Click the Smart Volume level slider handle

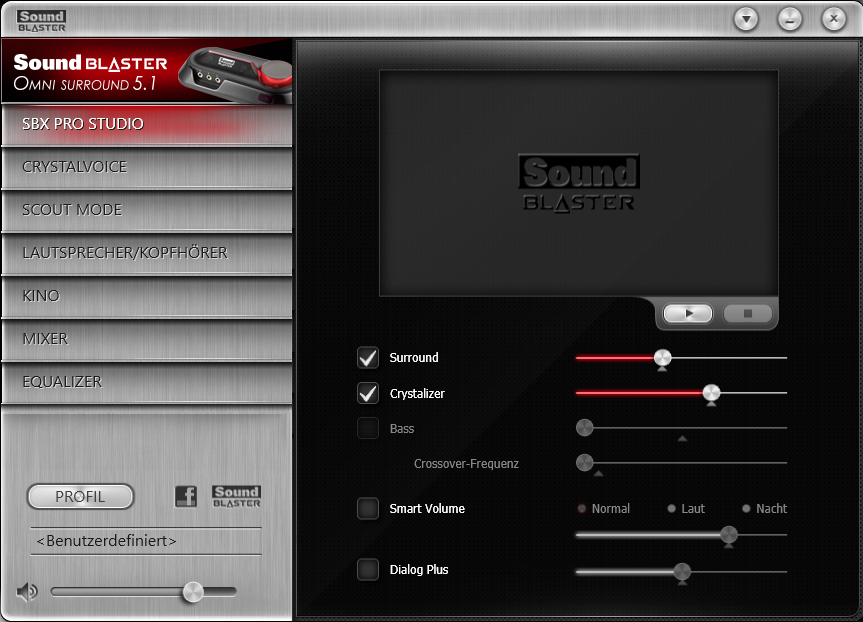tap(729, 534)
